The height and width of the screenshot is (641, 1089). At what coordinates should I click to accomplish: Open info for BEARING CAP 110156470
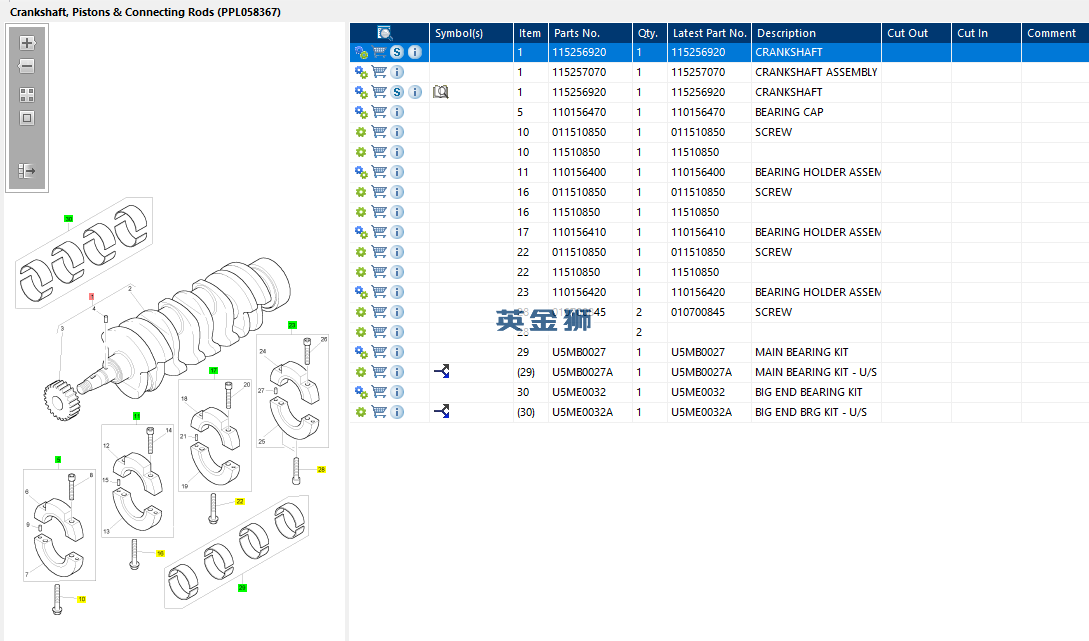[397, 112]
